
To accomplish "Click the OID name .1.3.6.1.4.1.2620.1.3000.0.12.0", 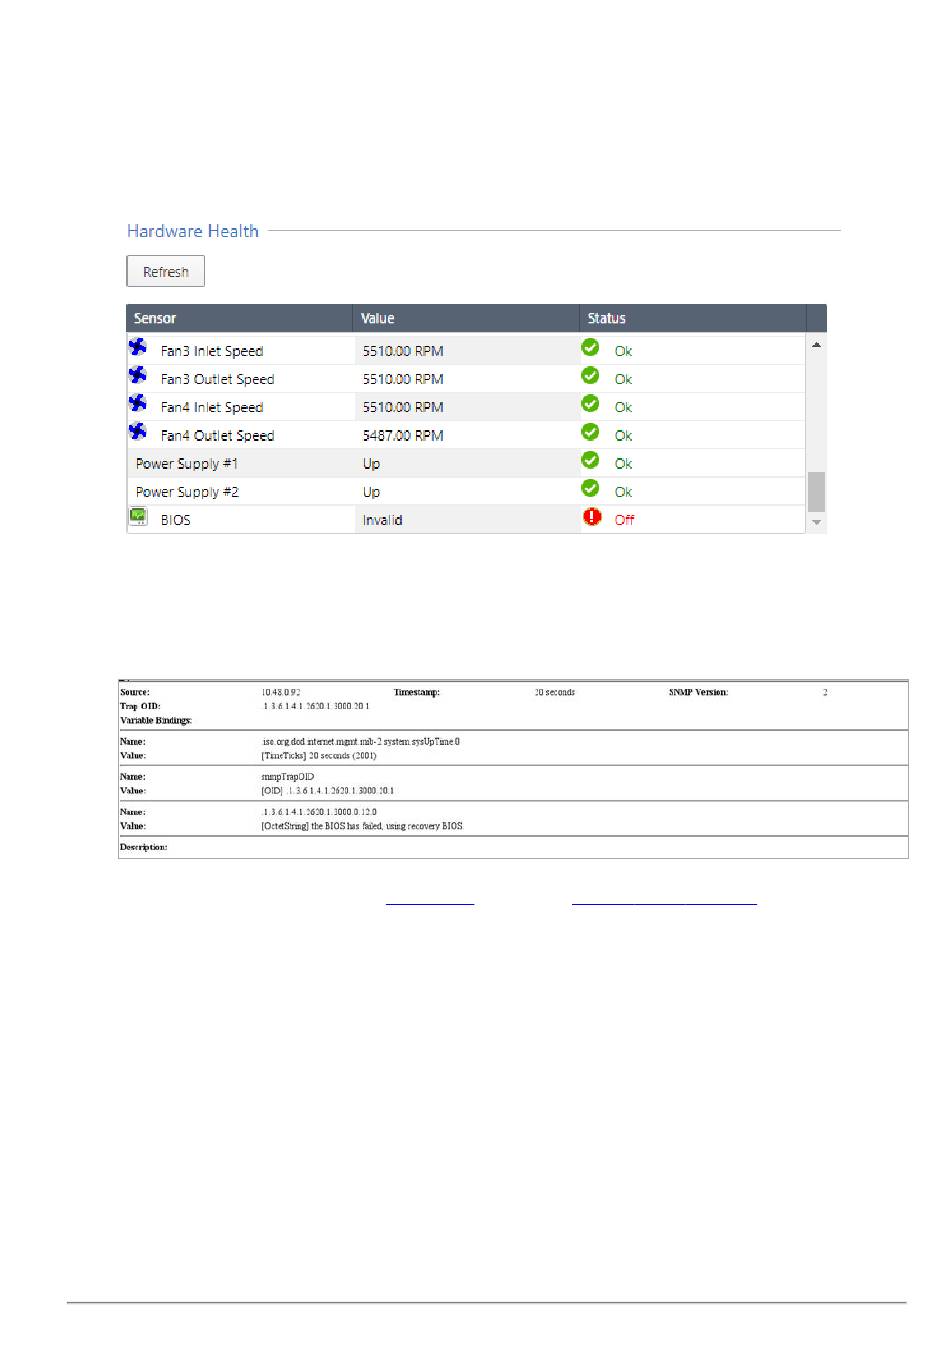I will point(319,812).
